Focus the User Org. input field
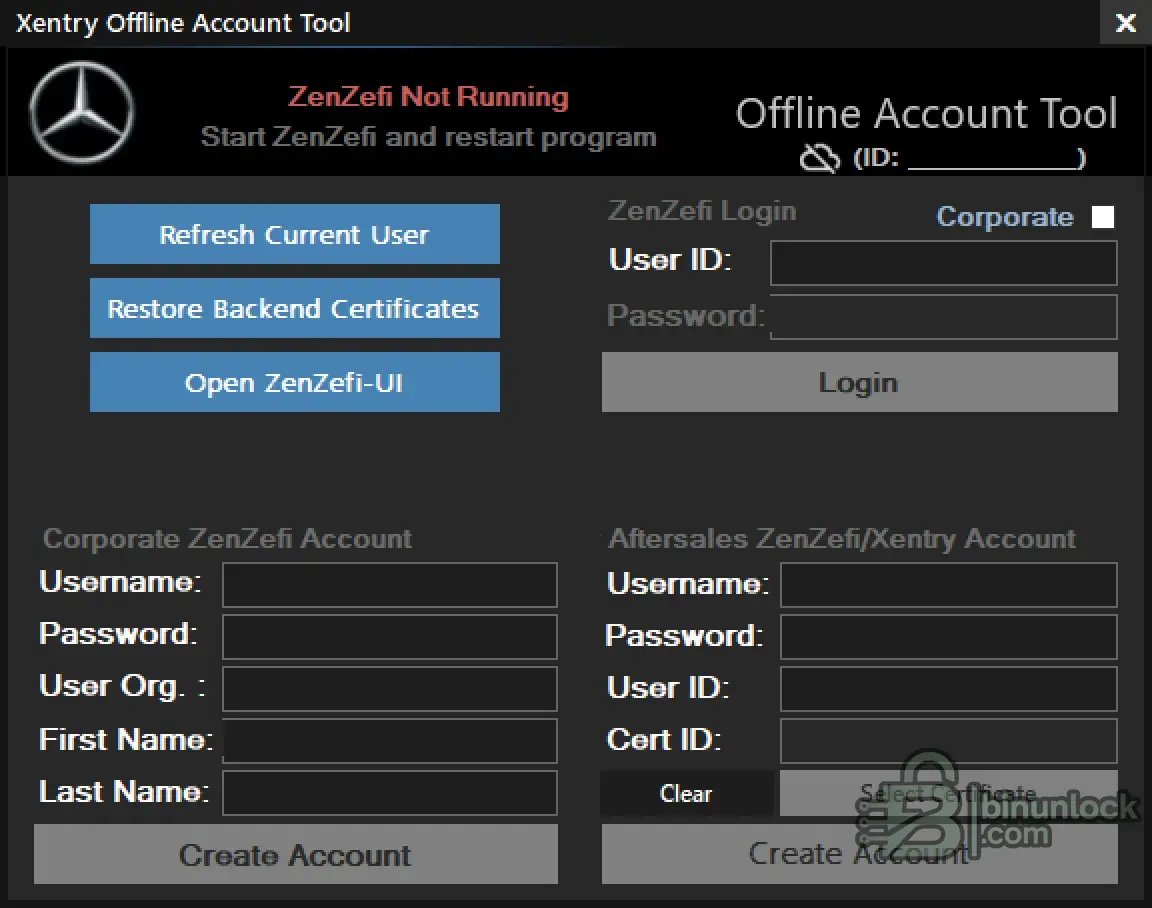This screenshot has width=1152, height=908. coord(389,689)
